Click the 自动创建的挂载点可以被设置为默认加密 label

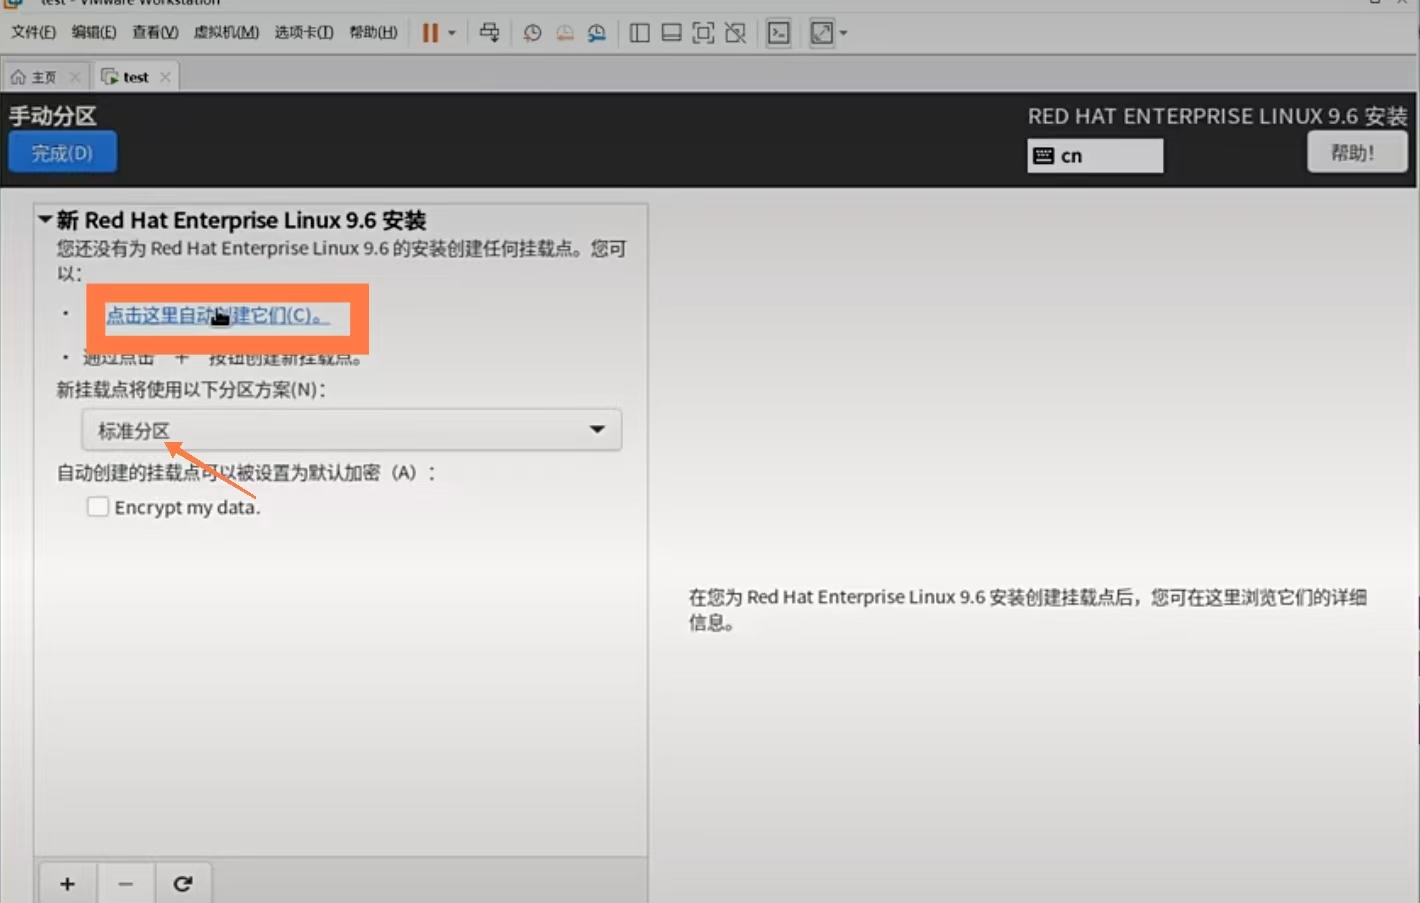click(x=247, y=472)
